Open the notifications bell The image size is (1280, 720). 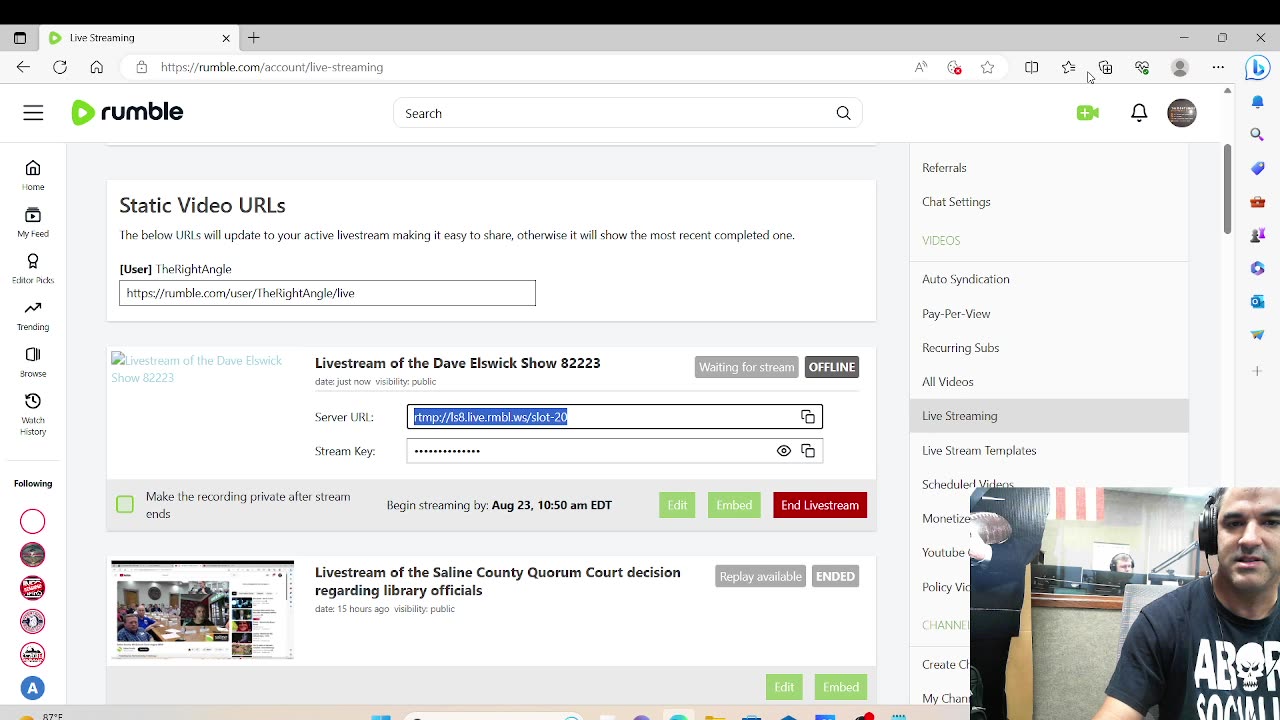tap(1139, 113)
